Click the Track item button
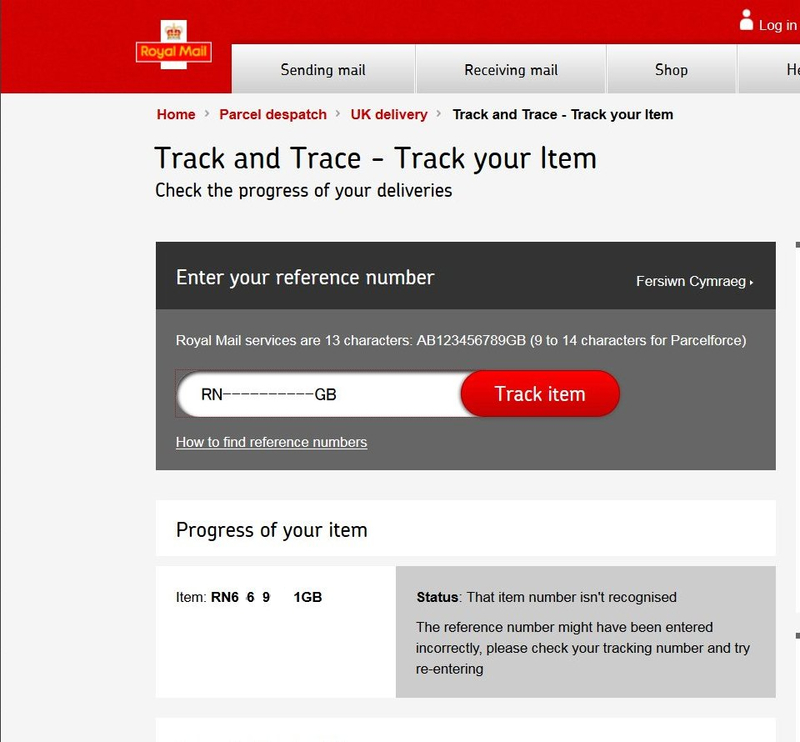The height and width of the screenshot is (742, 800). (x=540, y=393)
